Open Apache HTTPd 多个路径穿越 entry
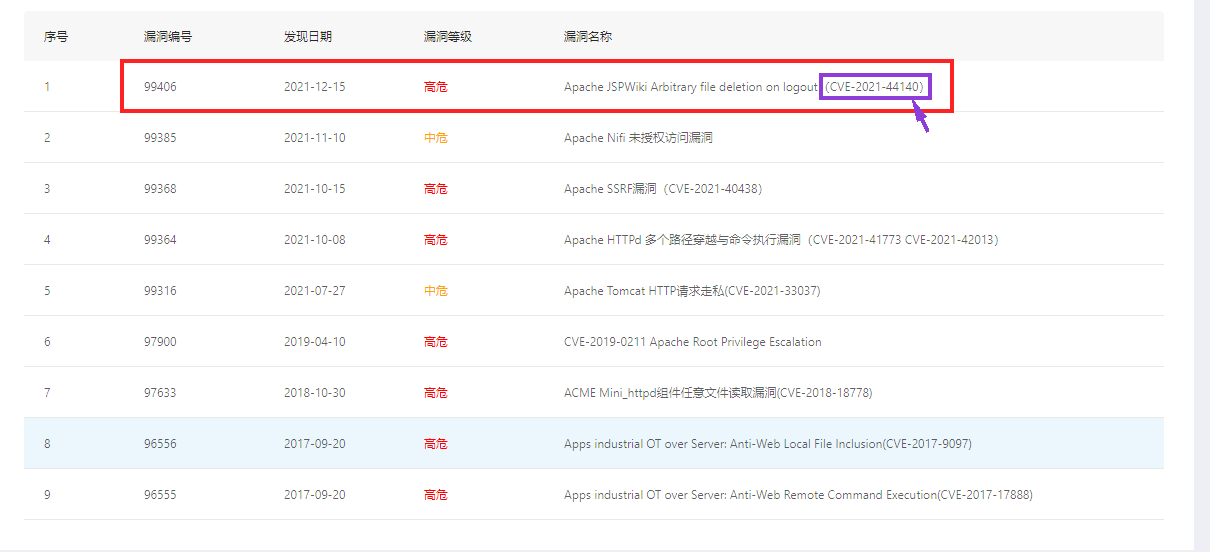The height and width of the screenshot is (552, 1210). pos(781,240)
